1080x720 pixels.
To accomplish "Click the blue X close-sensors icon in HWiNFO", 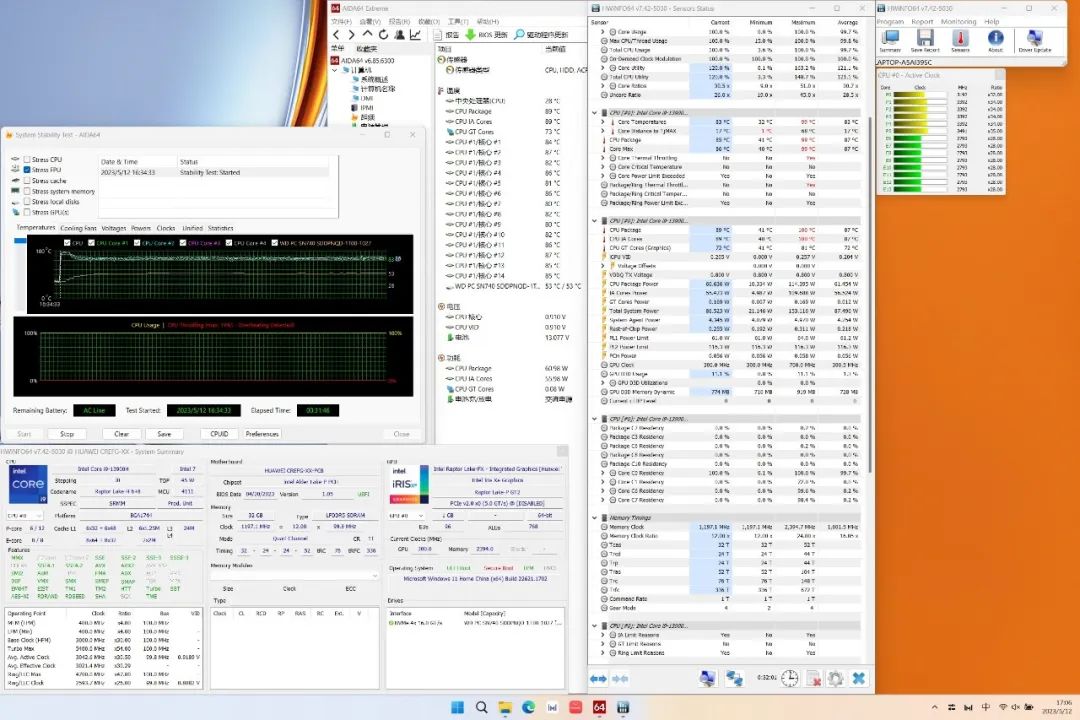I will [859, 679].
